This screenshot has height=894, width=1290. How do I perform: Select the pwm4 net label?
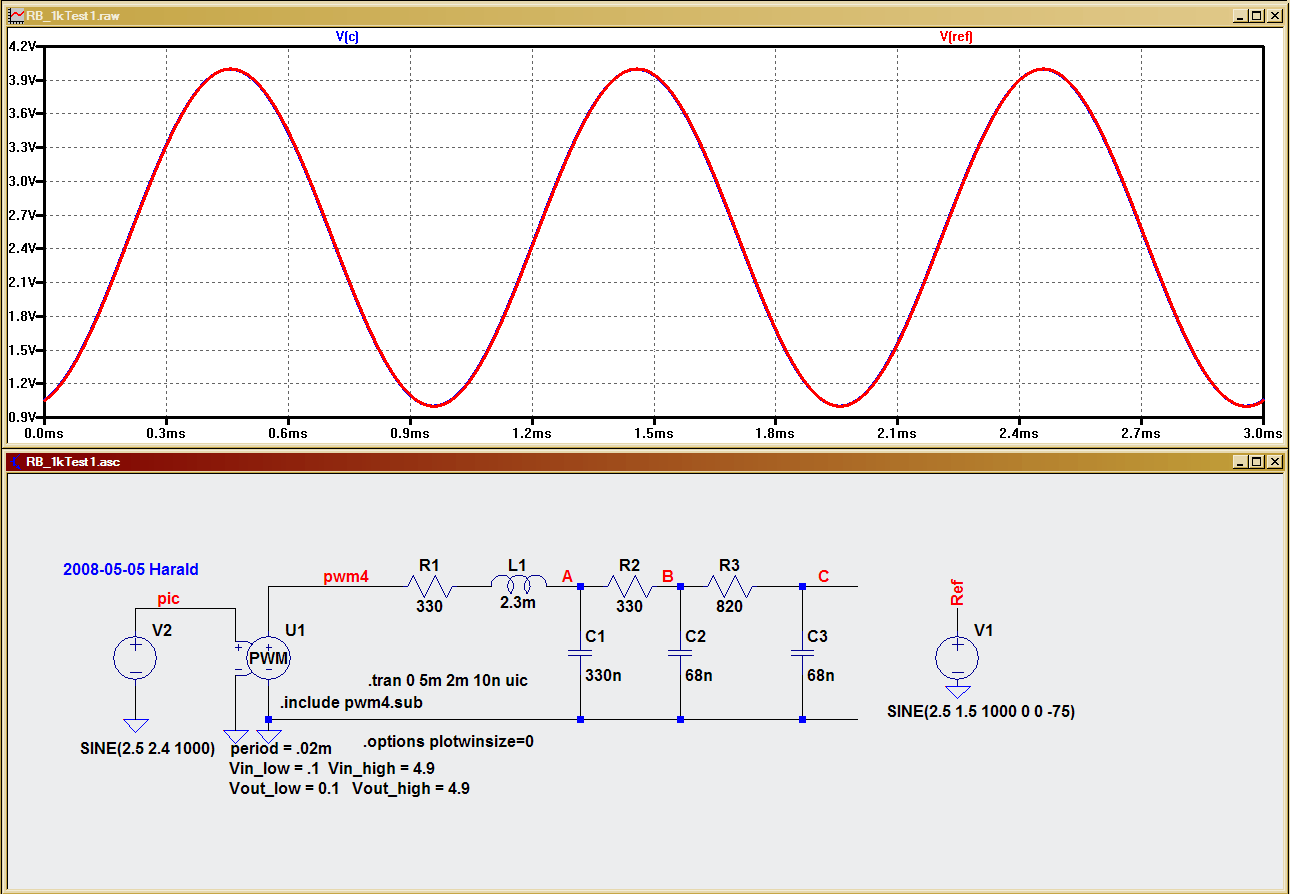[x=346, y=577]
